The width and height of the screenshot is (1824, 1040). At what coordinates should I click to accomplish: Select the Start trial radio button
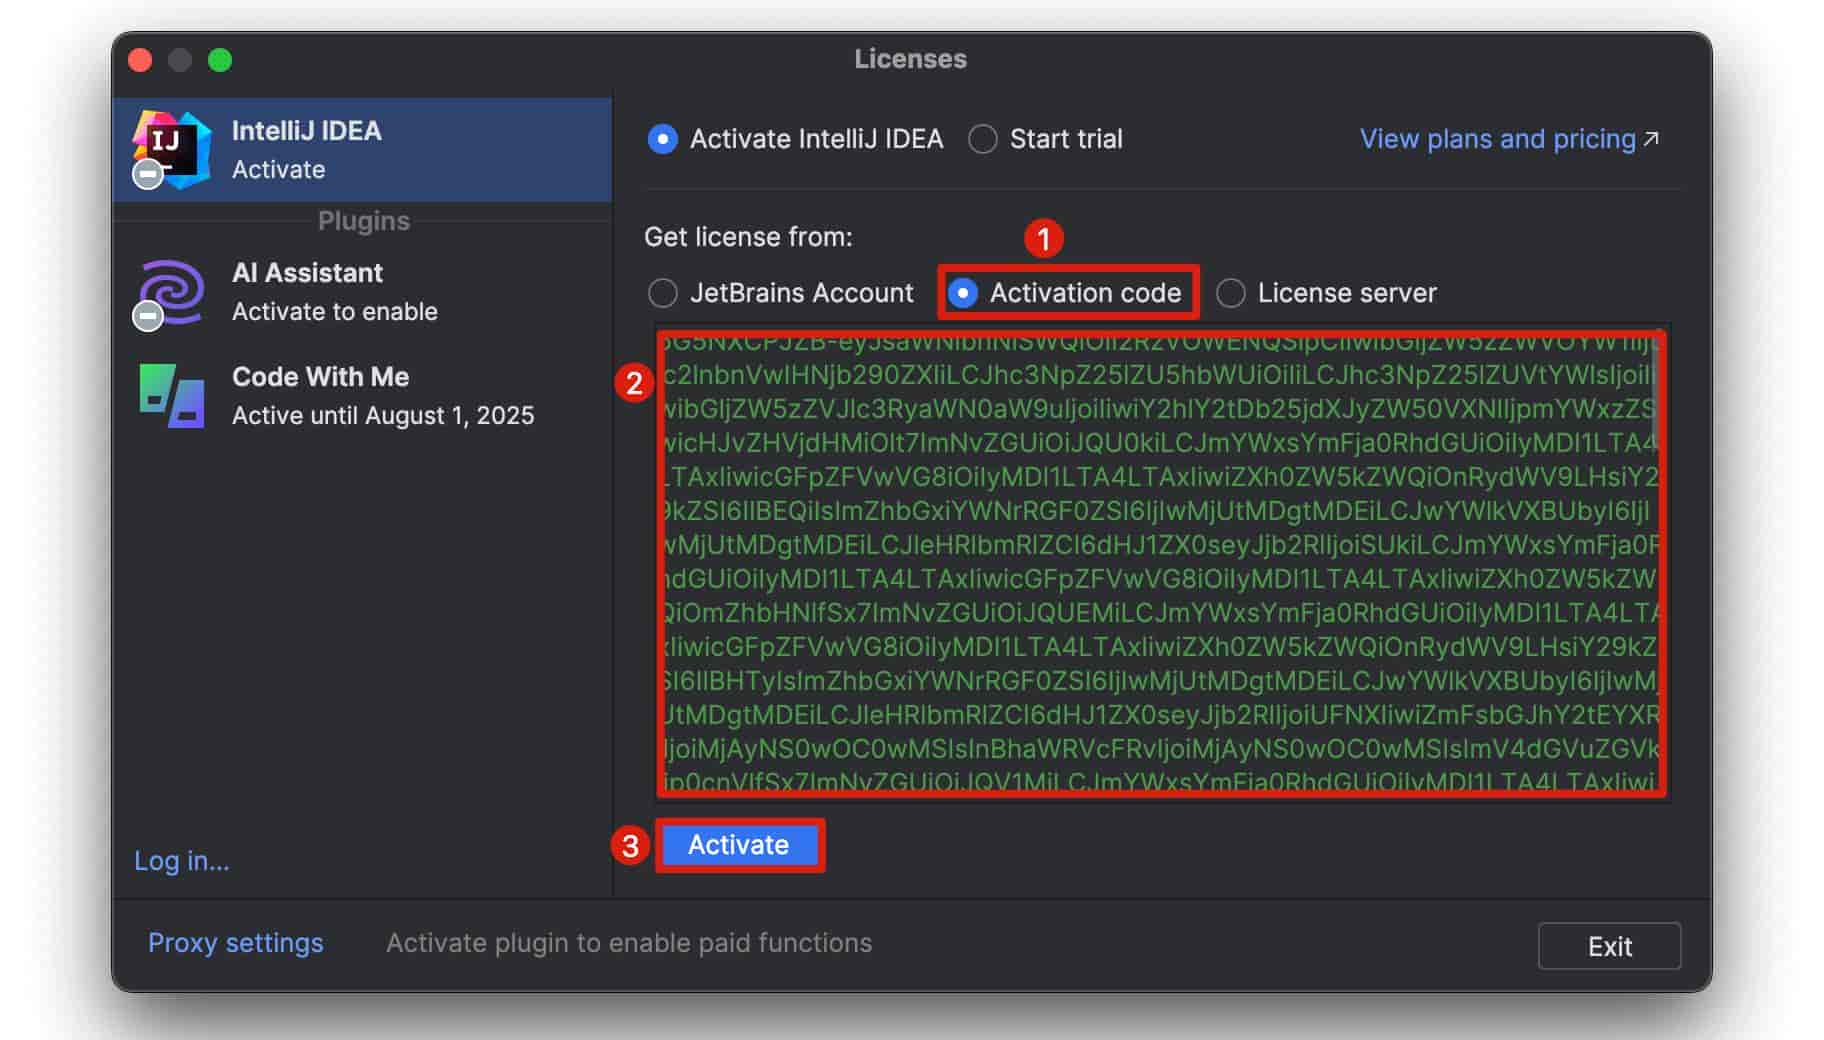(x=983, y=139)
